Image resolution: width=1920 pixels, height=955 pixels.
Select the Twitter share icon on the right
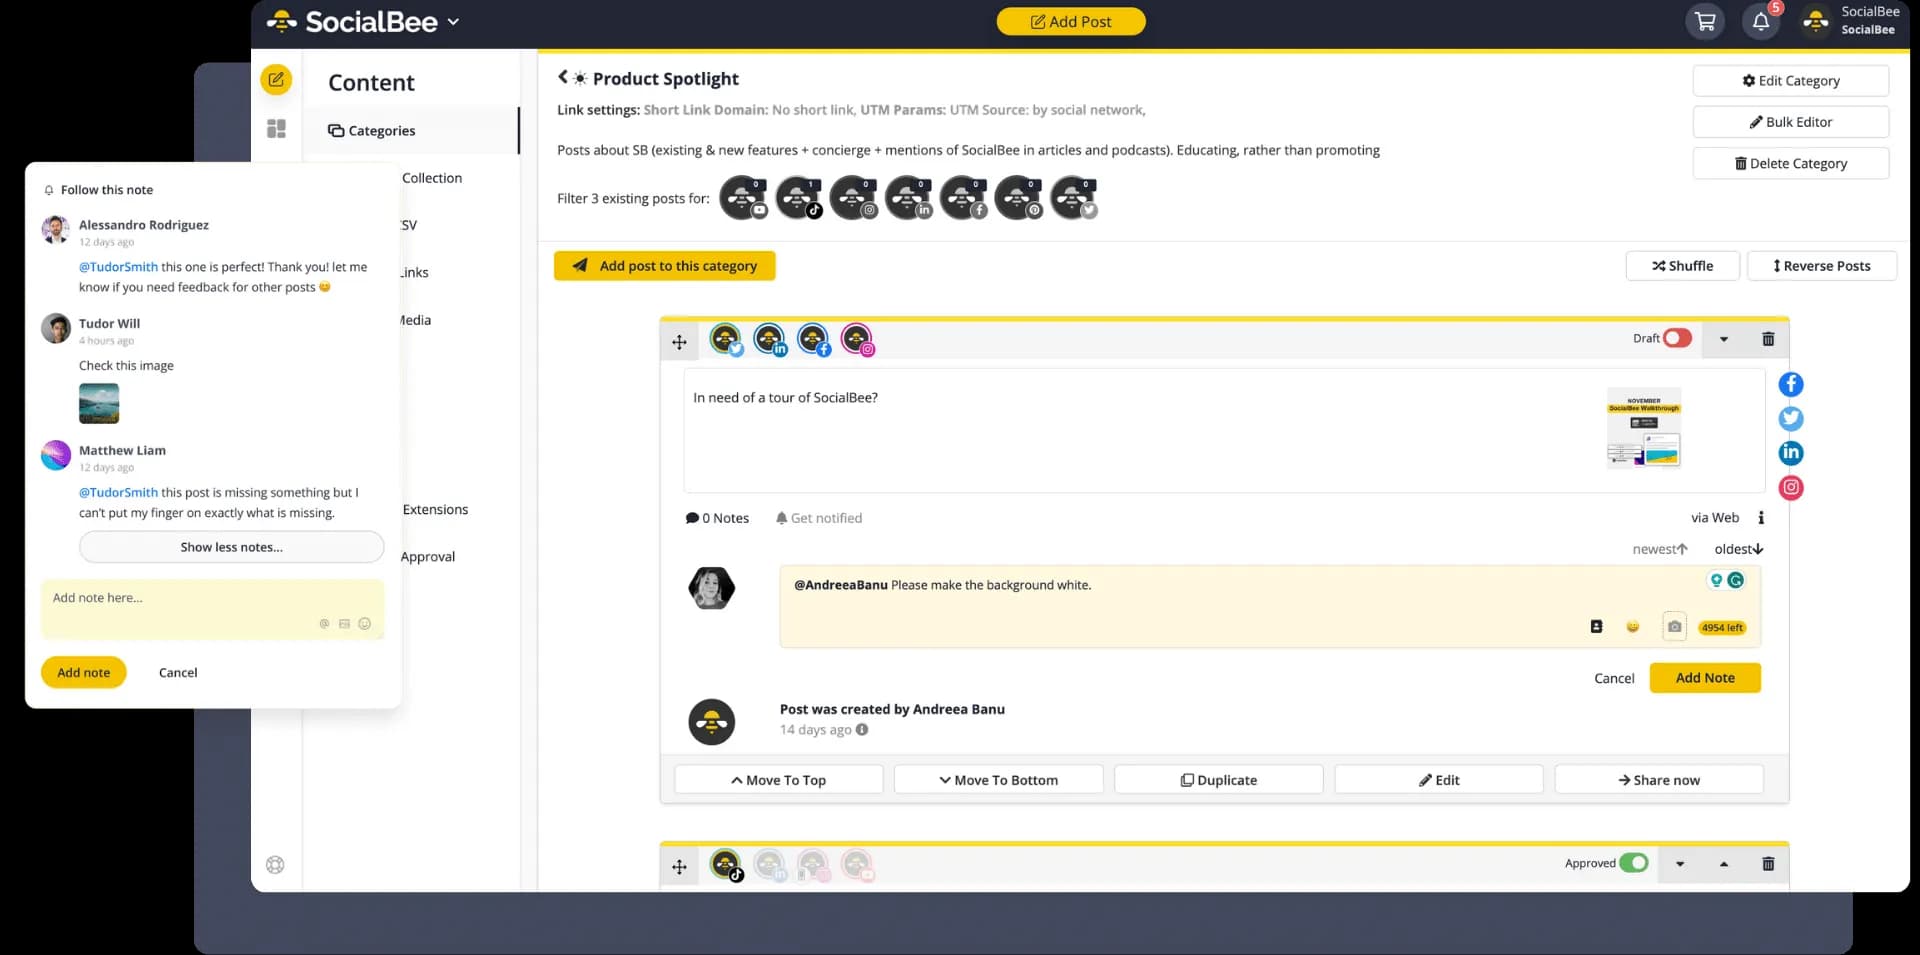tap(1791, 419)
